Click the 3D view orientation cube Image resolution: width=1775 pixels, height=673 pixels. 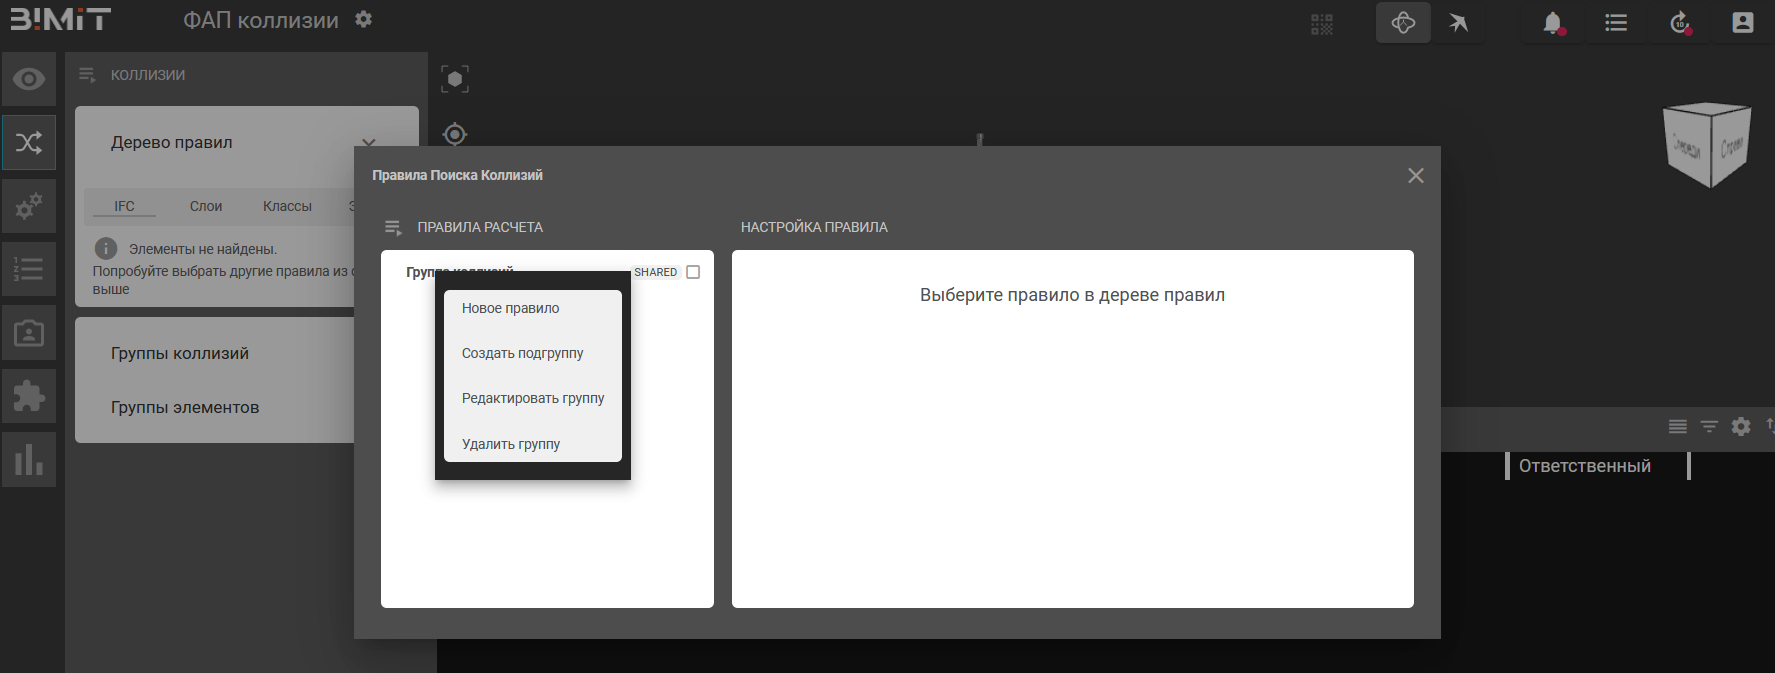(1706, 146)
